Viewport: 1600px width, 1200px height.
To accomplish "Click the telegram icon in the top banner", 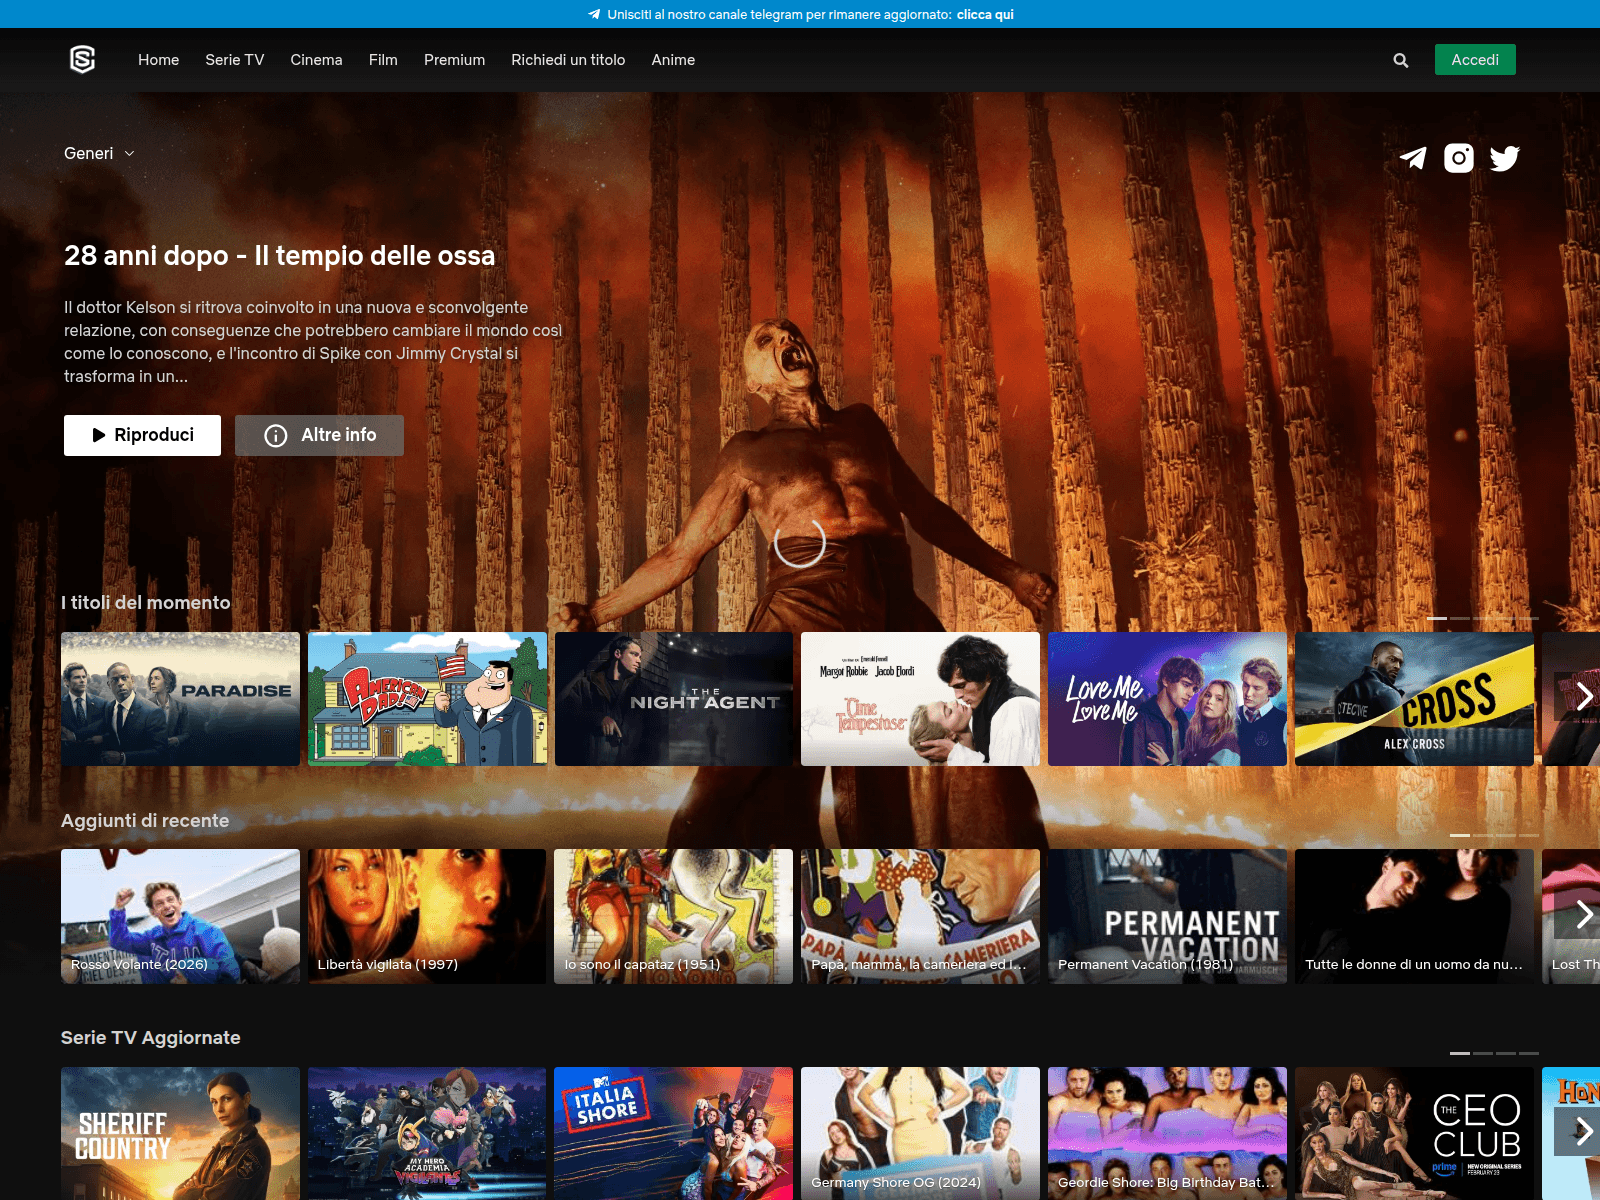I will coord(594,14).
